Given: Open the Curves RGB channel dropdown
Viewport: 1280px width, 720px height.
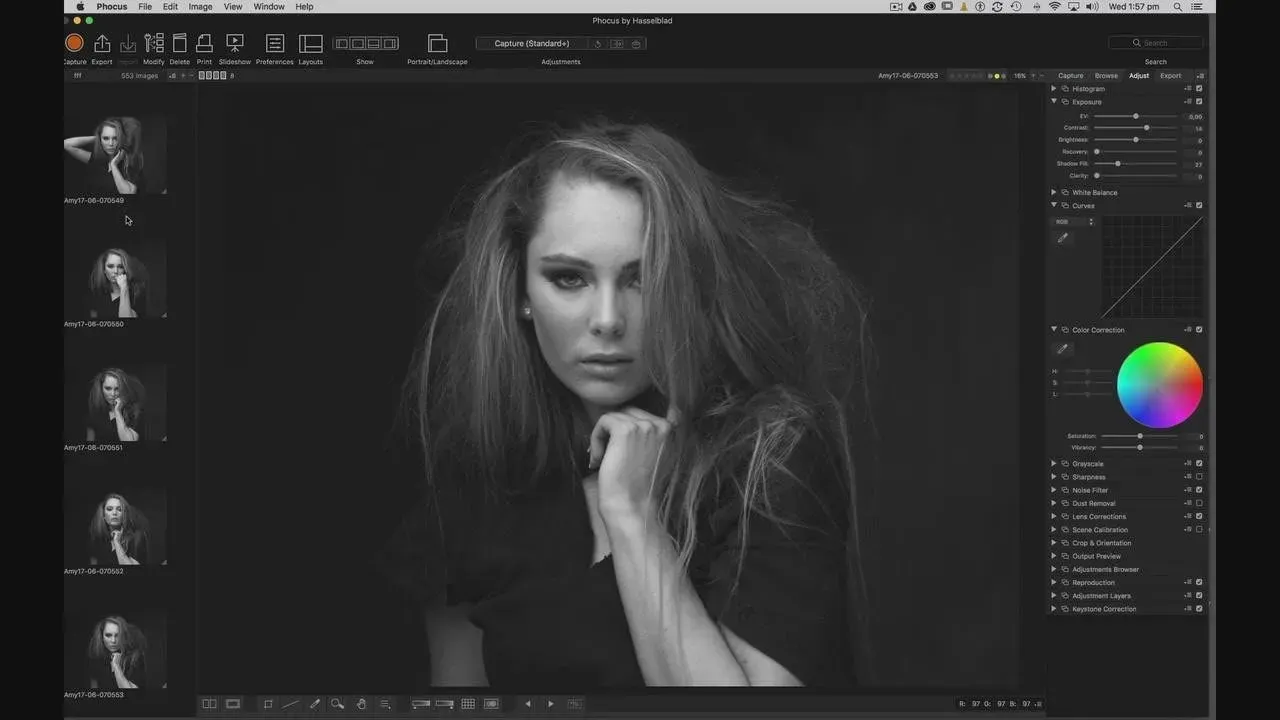Looking at the screenshot, I should pyautogui.click(x=1075, y=222).
